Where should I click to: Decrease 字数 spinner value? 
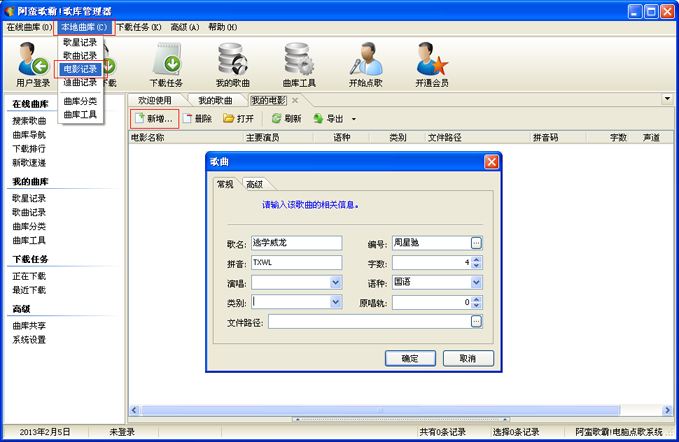point(476,265)
